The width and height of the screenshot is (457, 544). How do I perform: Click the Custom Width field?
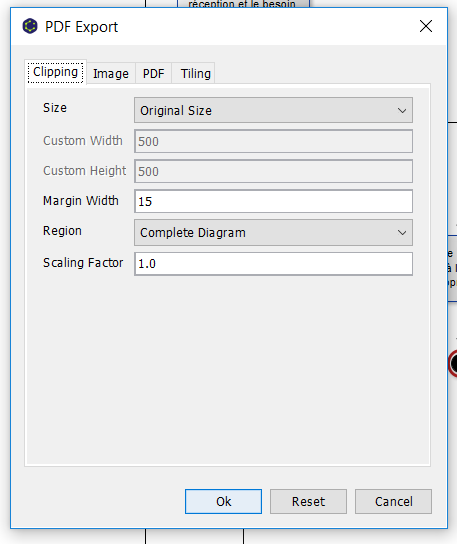(x=273, y=141)
